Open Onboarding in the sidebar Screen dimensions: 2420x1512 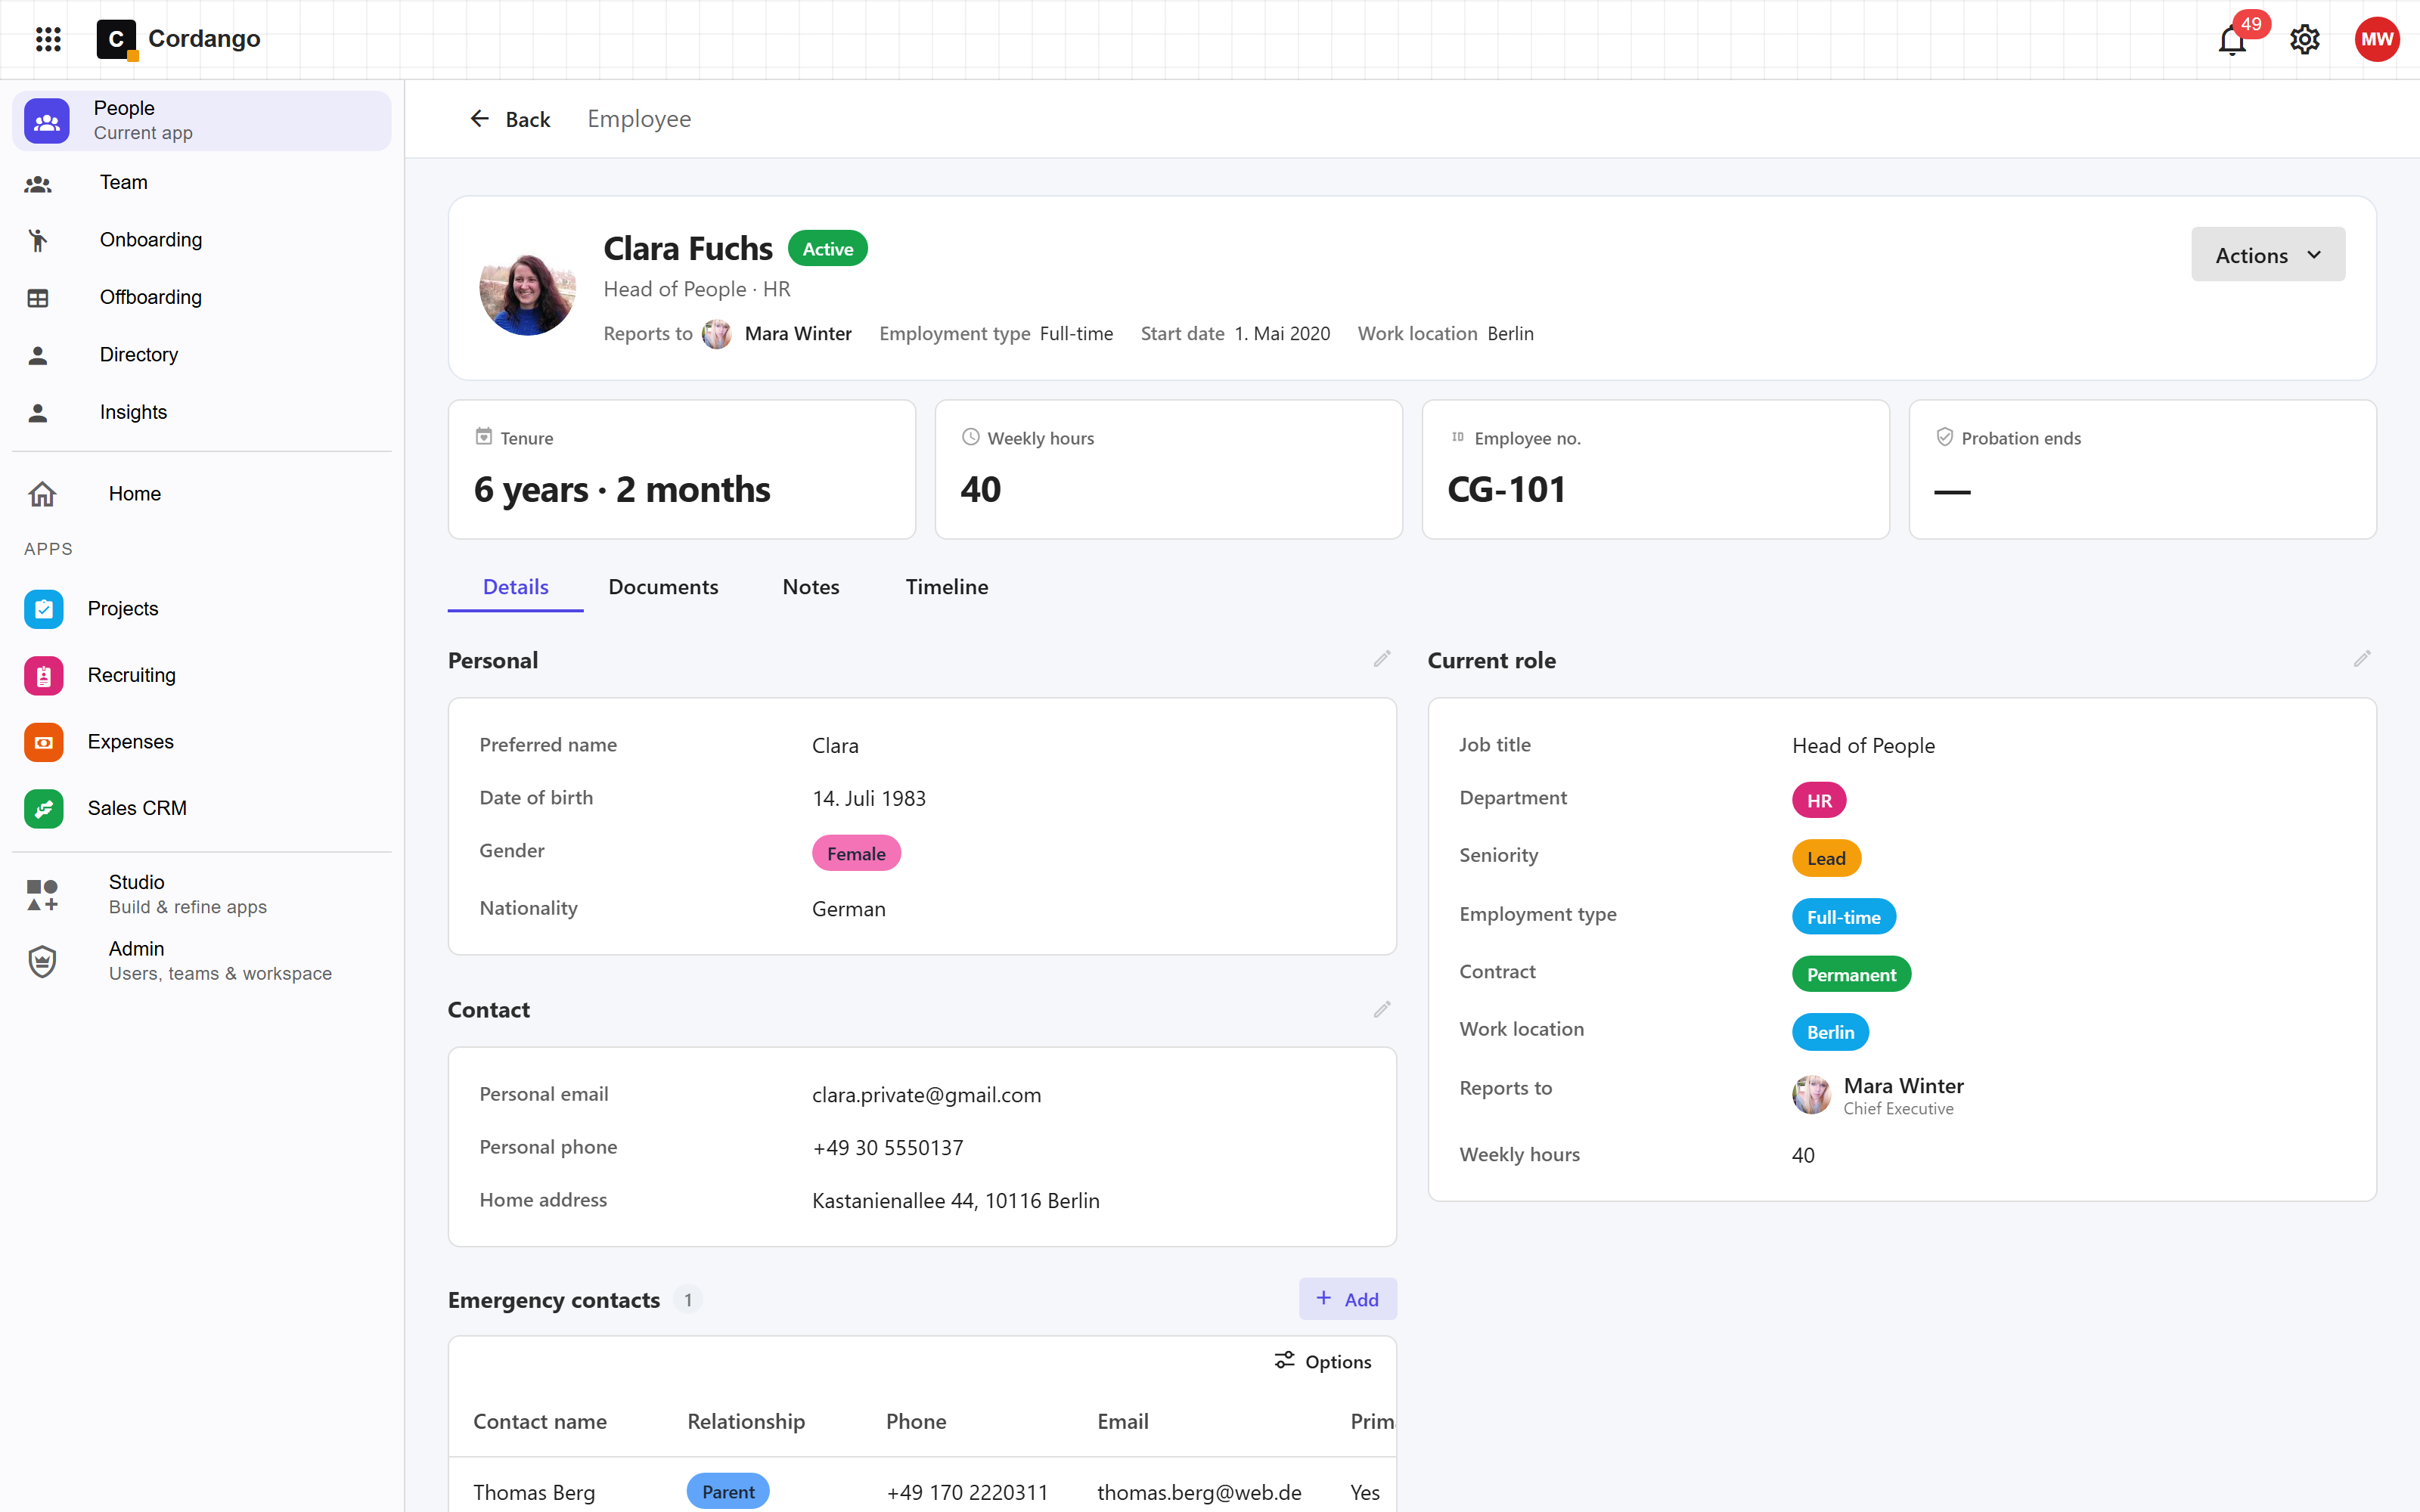tap(201, 240)
